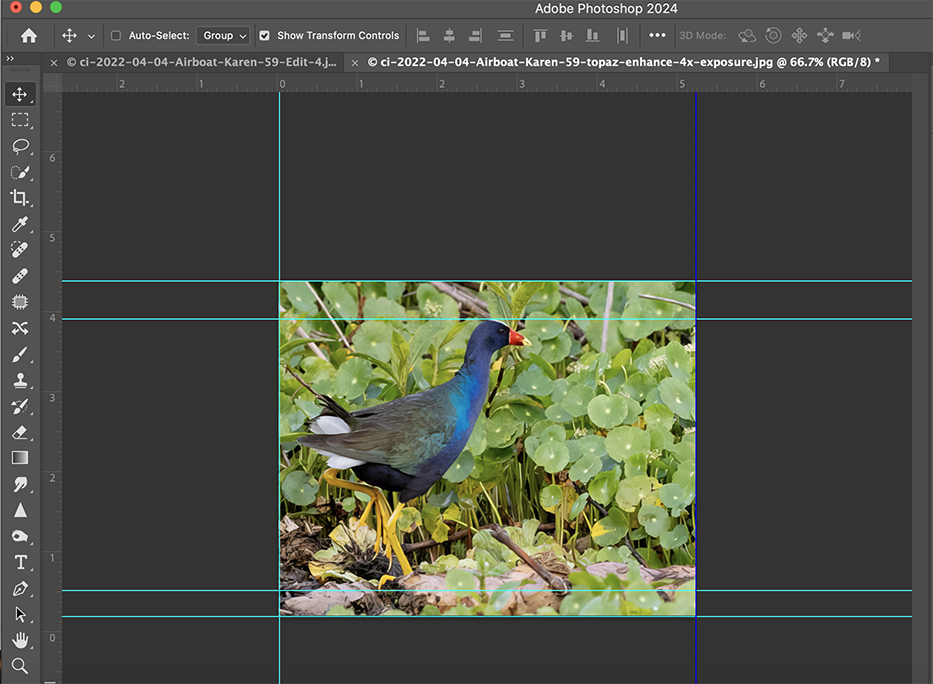Enable the Auto-Select checkbox

(x=116, y=36)
